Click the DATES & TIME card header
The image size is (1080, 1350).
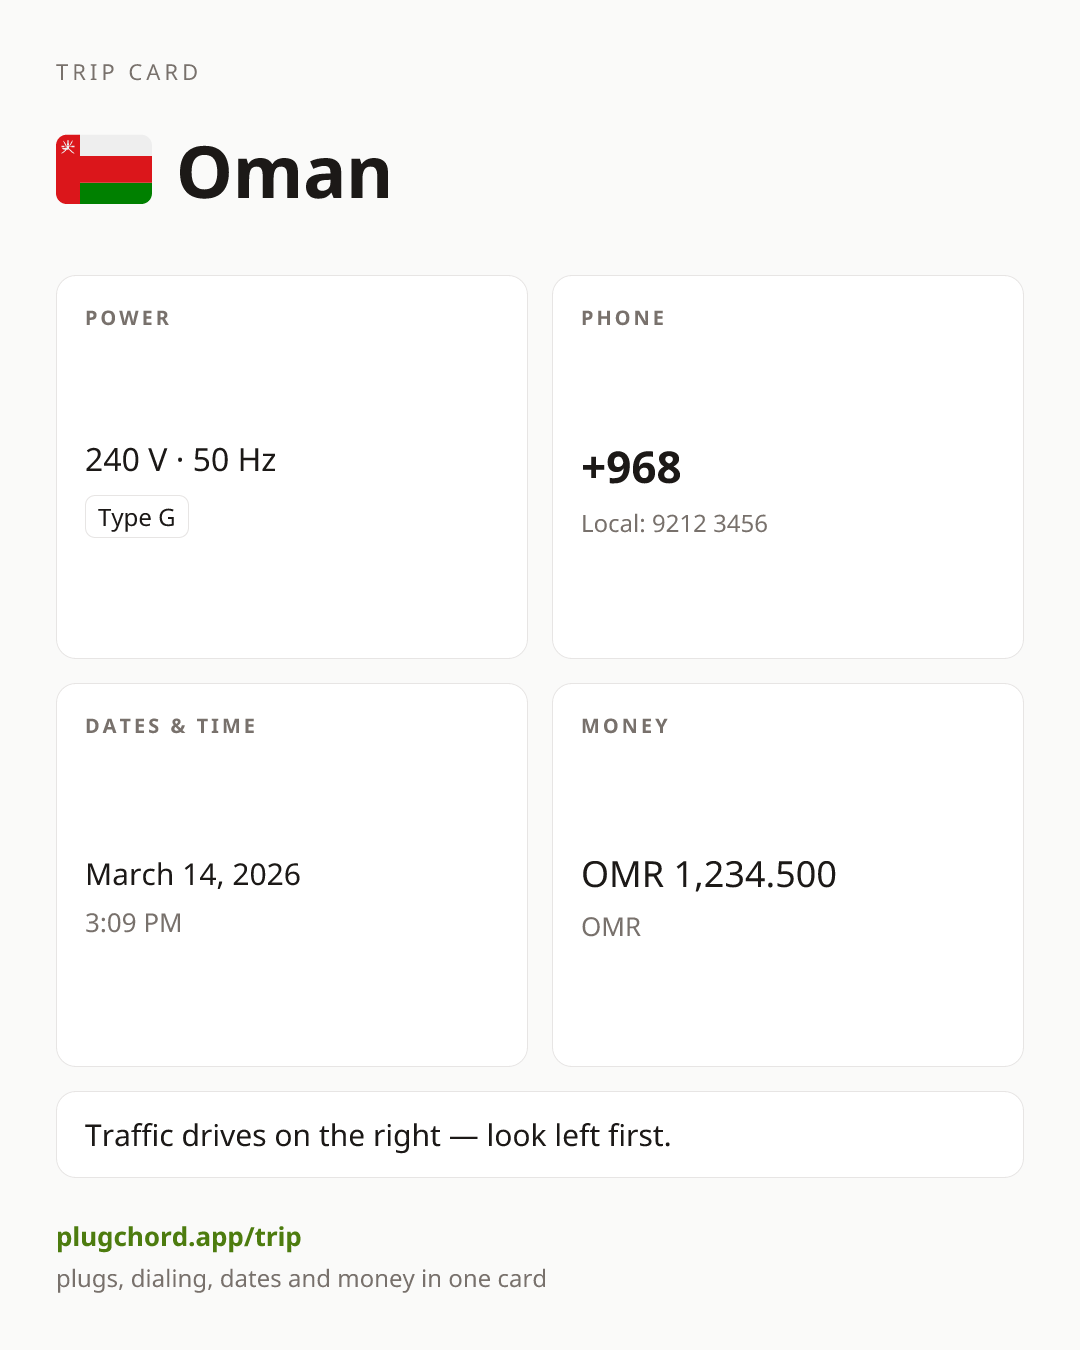click(x=171, y=726)
